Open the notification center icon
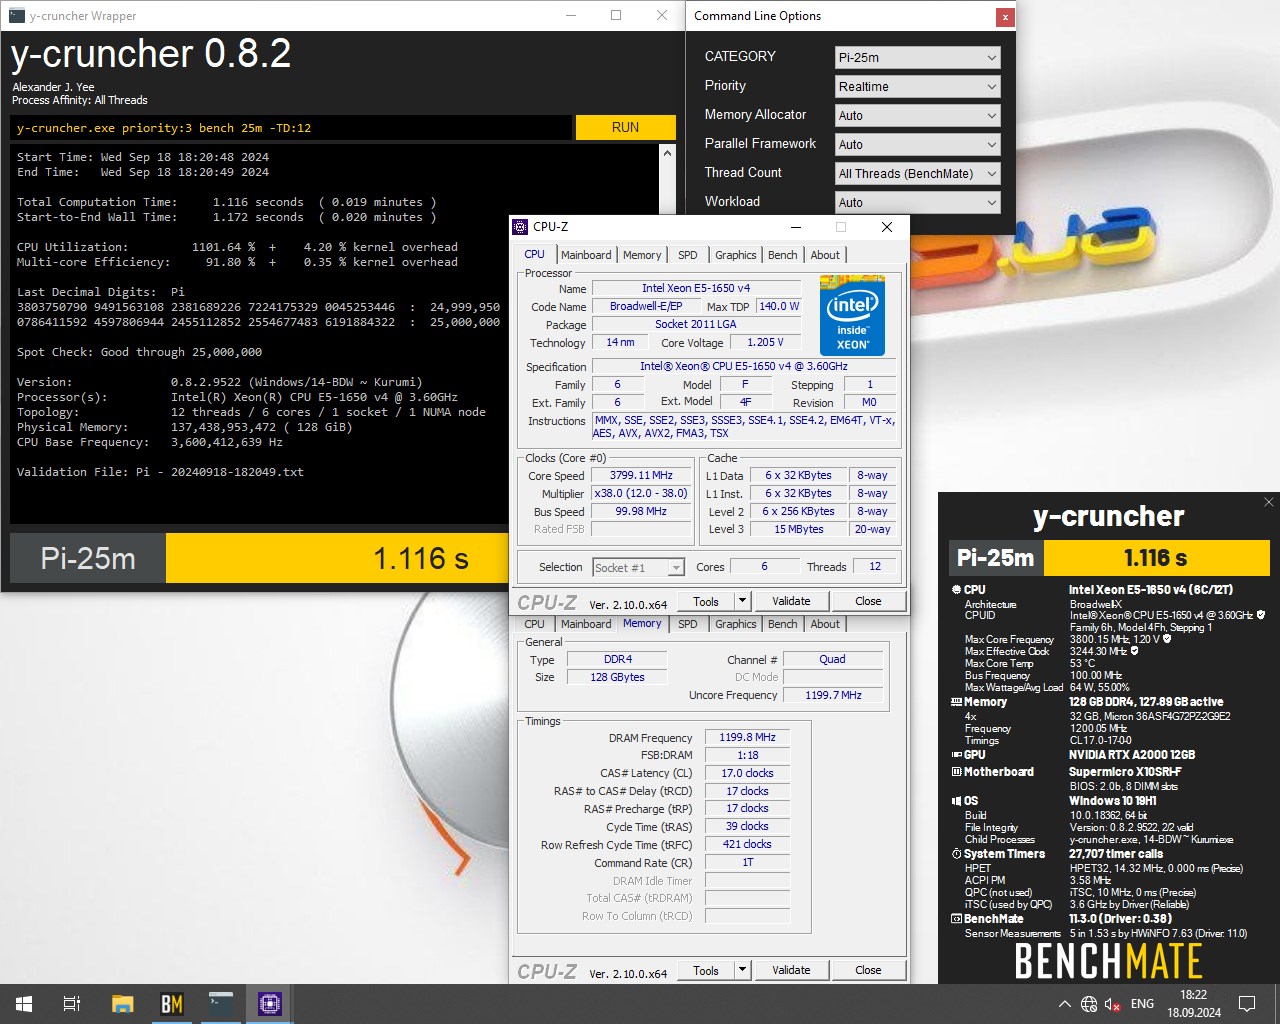Viewport: 1280px width, 1024px height. pos(1247,1004)
